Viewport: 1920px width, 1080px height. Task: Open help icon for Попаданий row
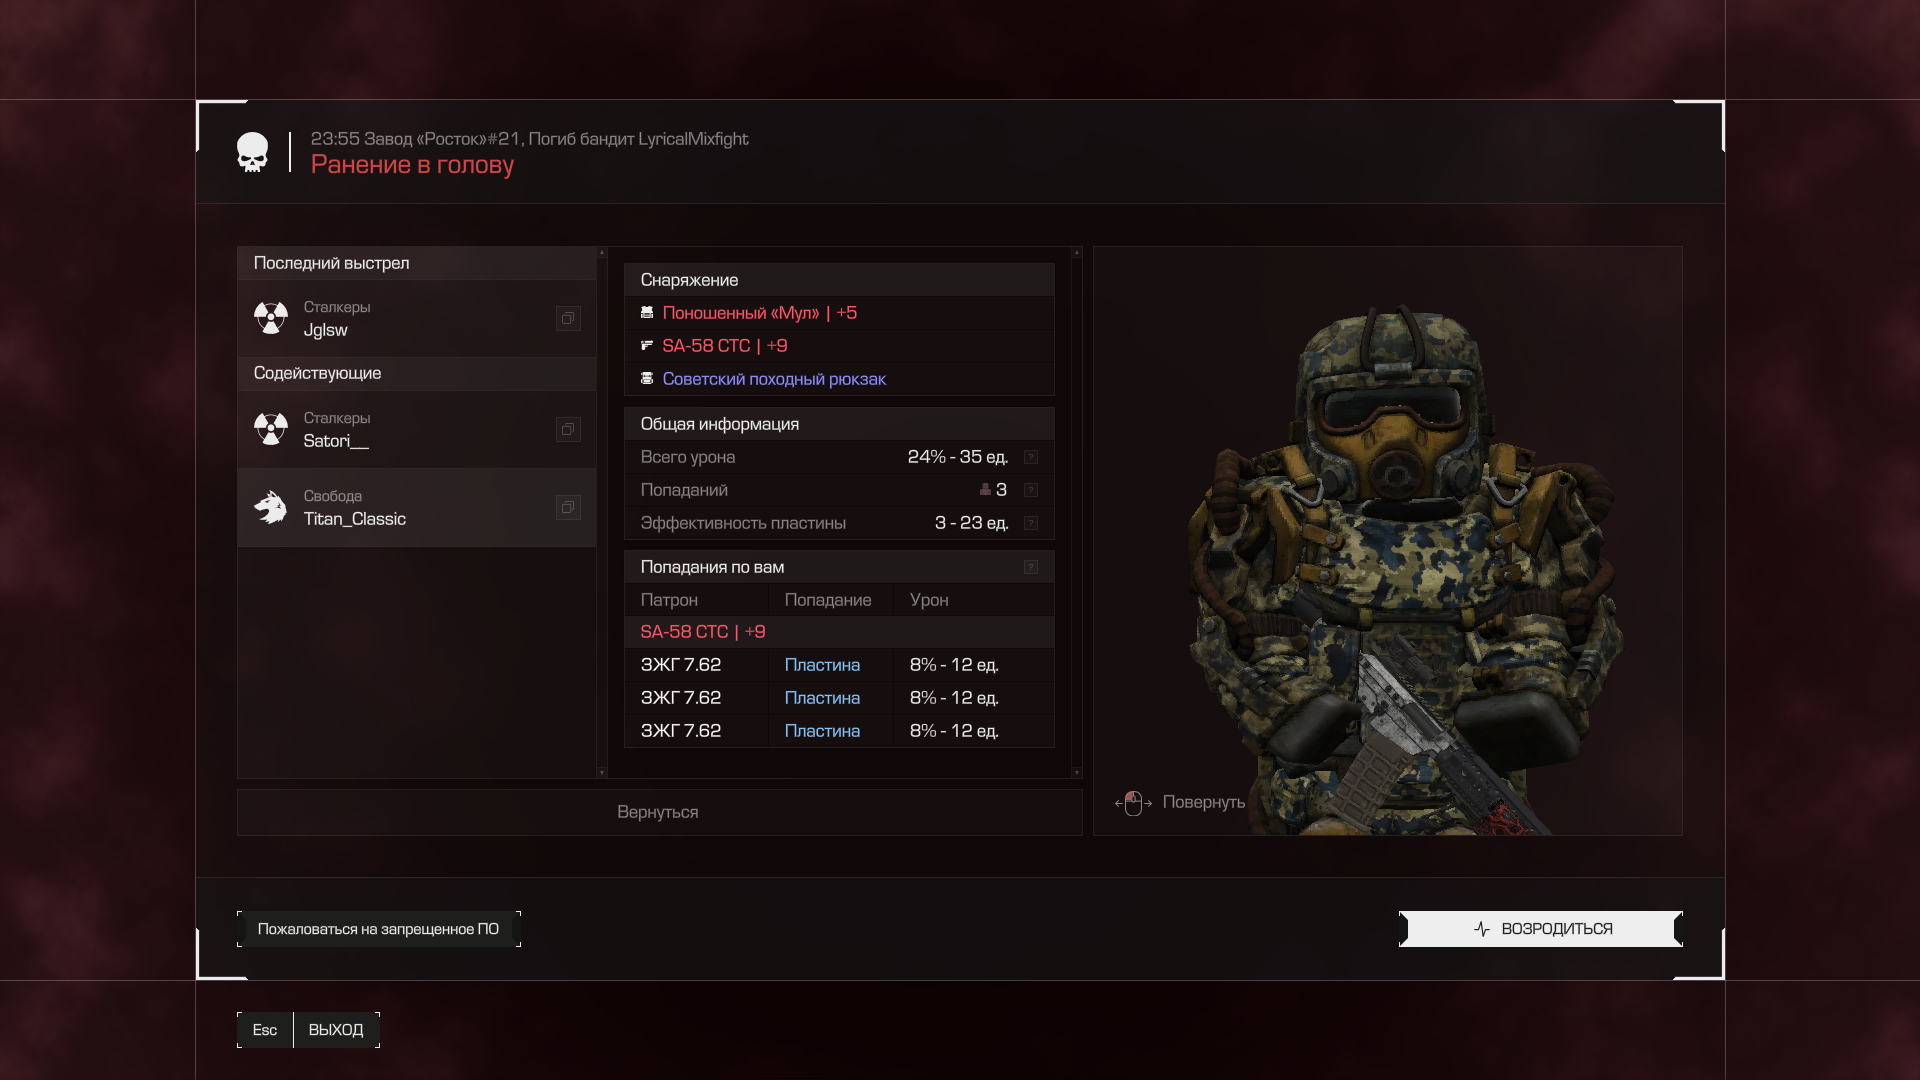click(1031, 490)
